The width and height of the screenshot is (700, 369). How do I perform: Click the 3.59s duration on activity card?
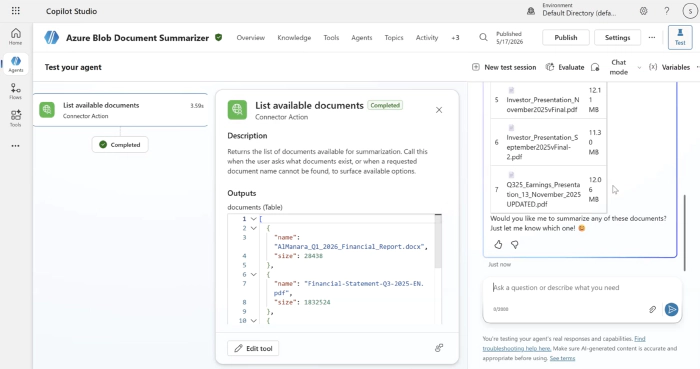197,106
